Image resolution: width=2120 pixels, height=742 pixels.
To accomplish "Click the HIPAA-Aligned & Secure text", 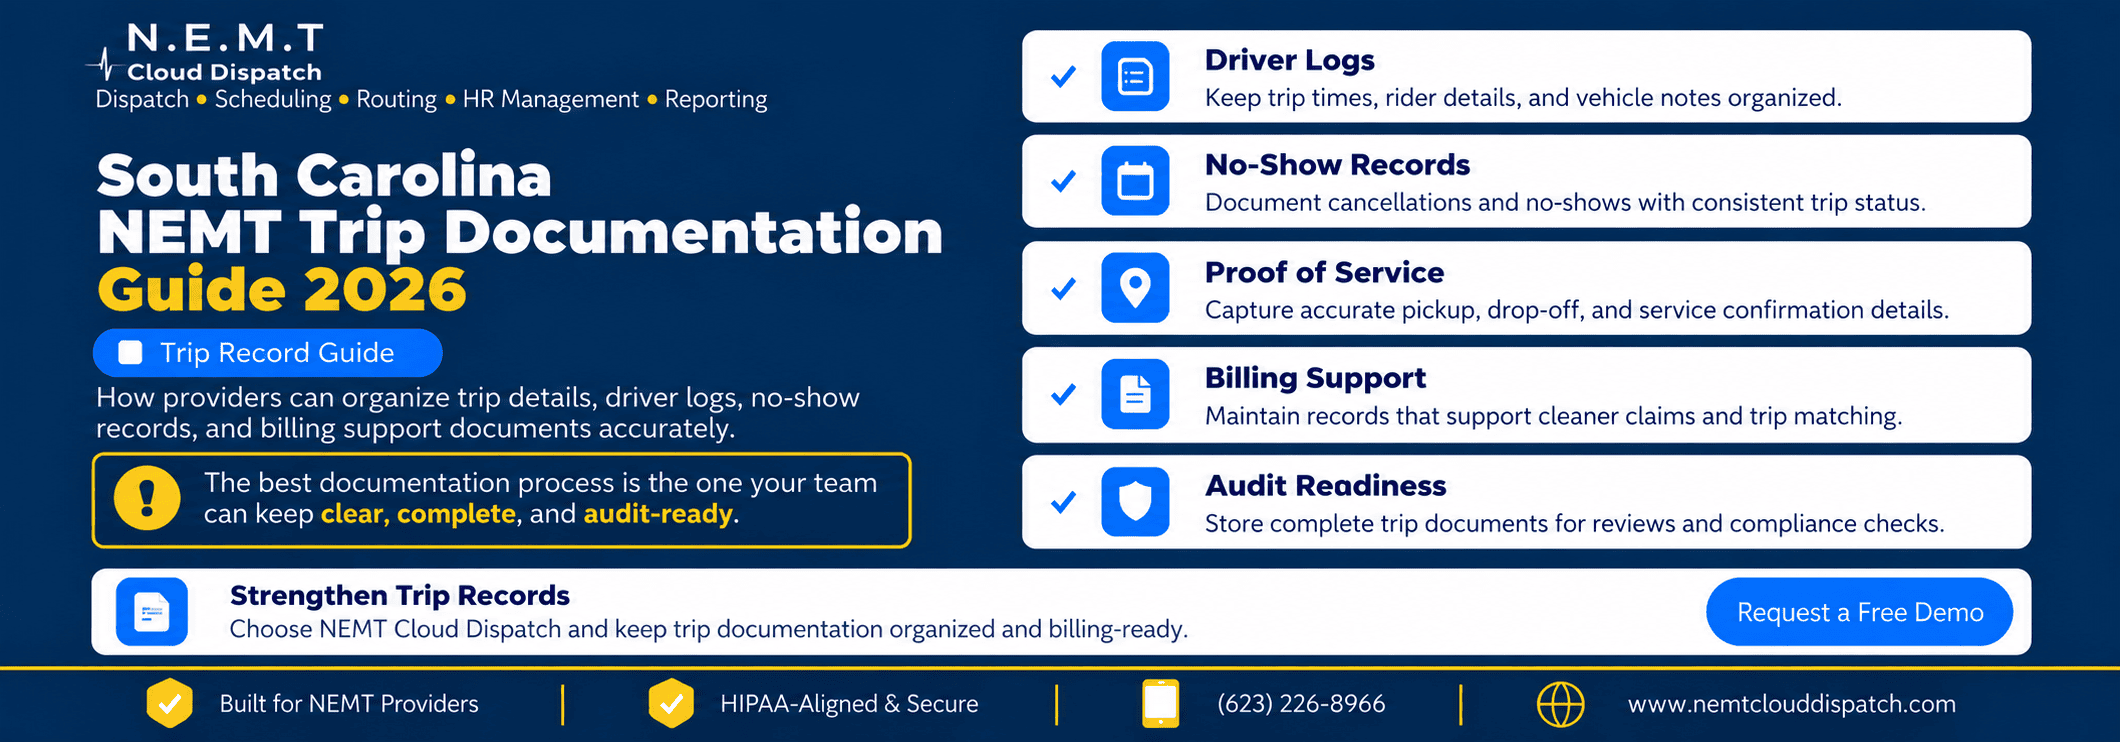I will (x=849, y=704).
